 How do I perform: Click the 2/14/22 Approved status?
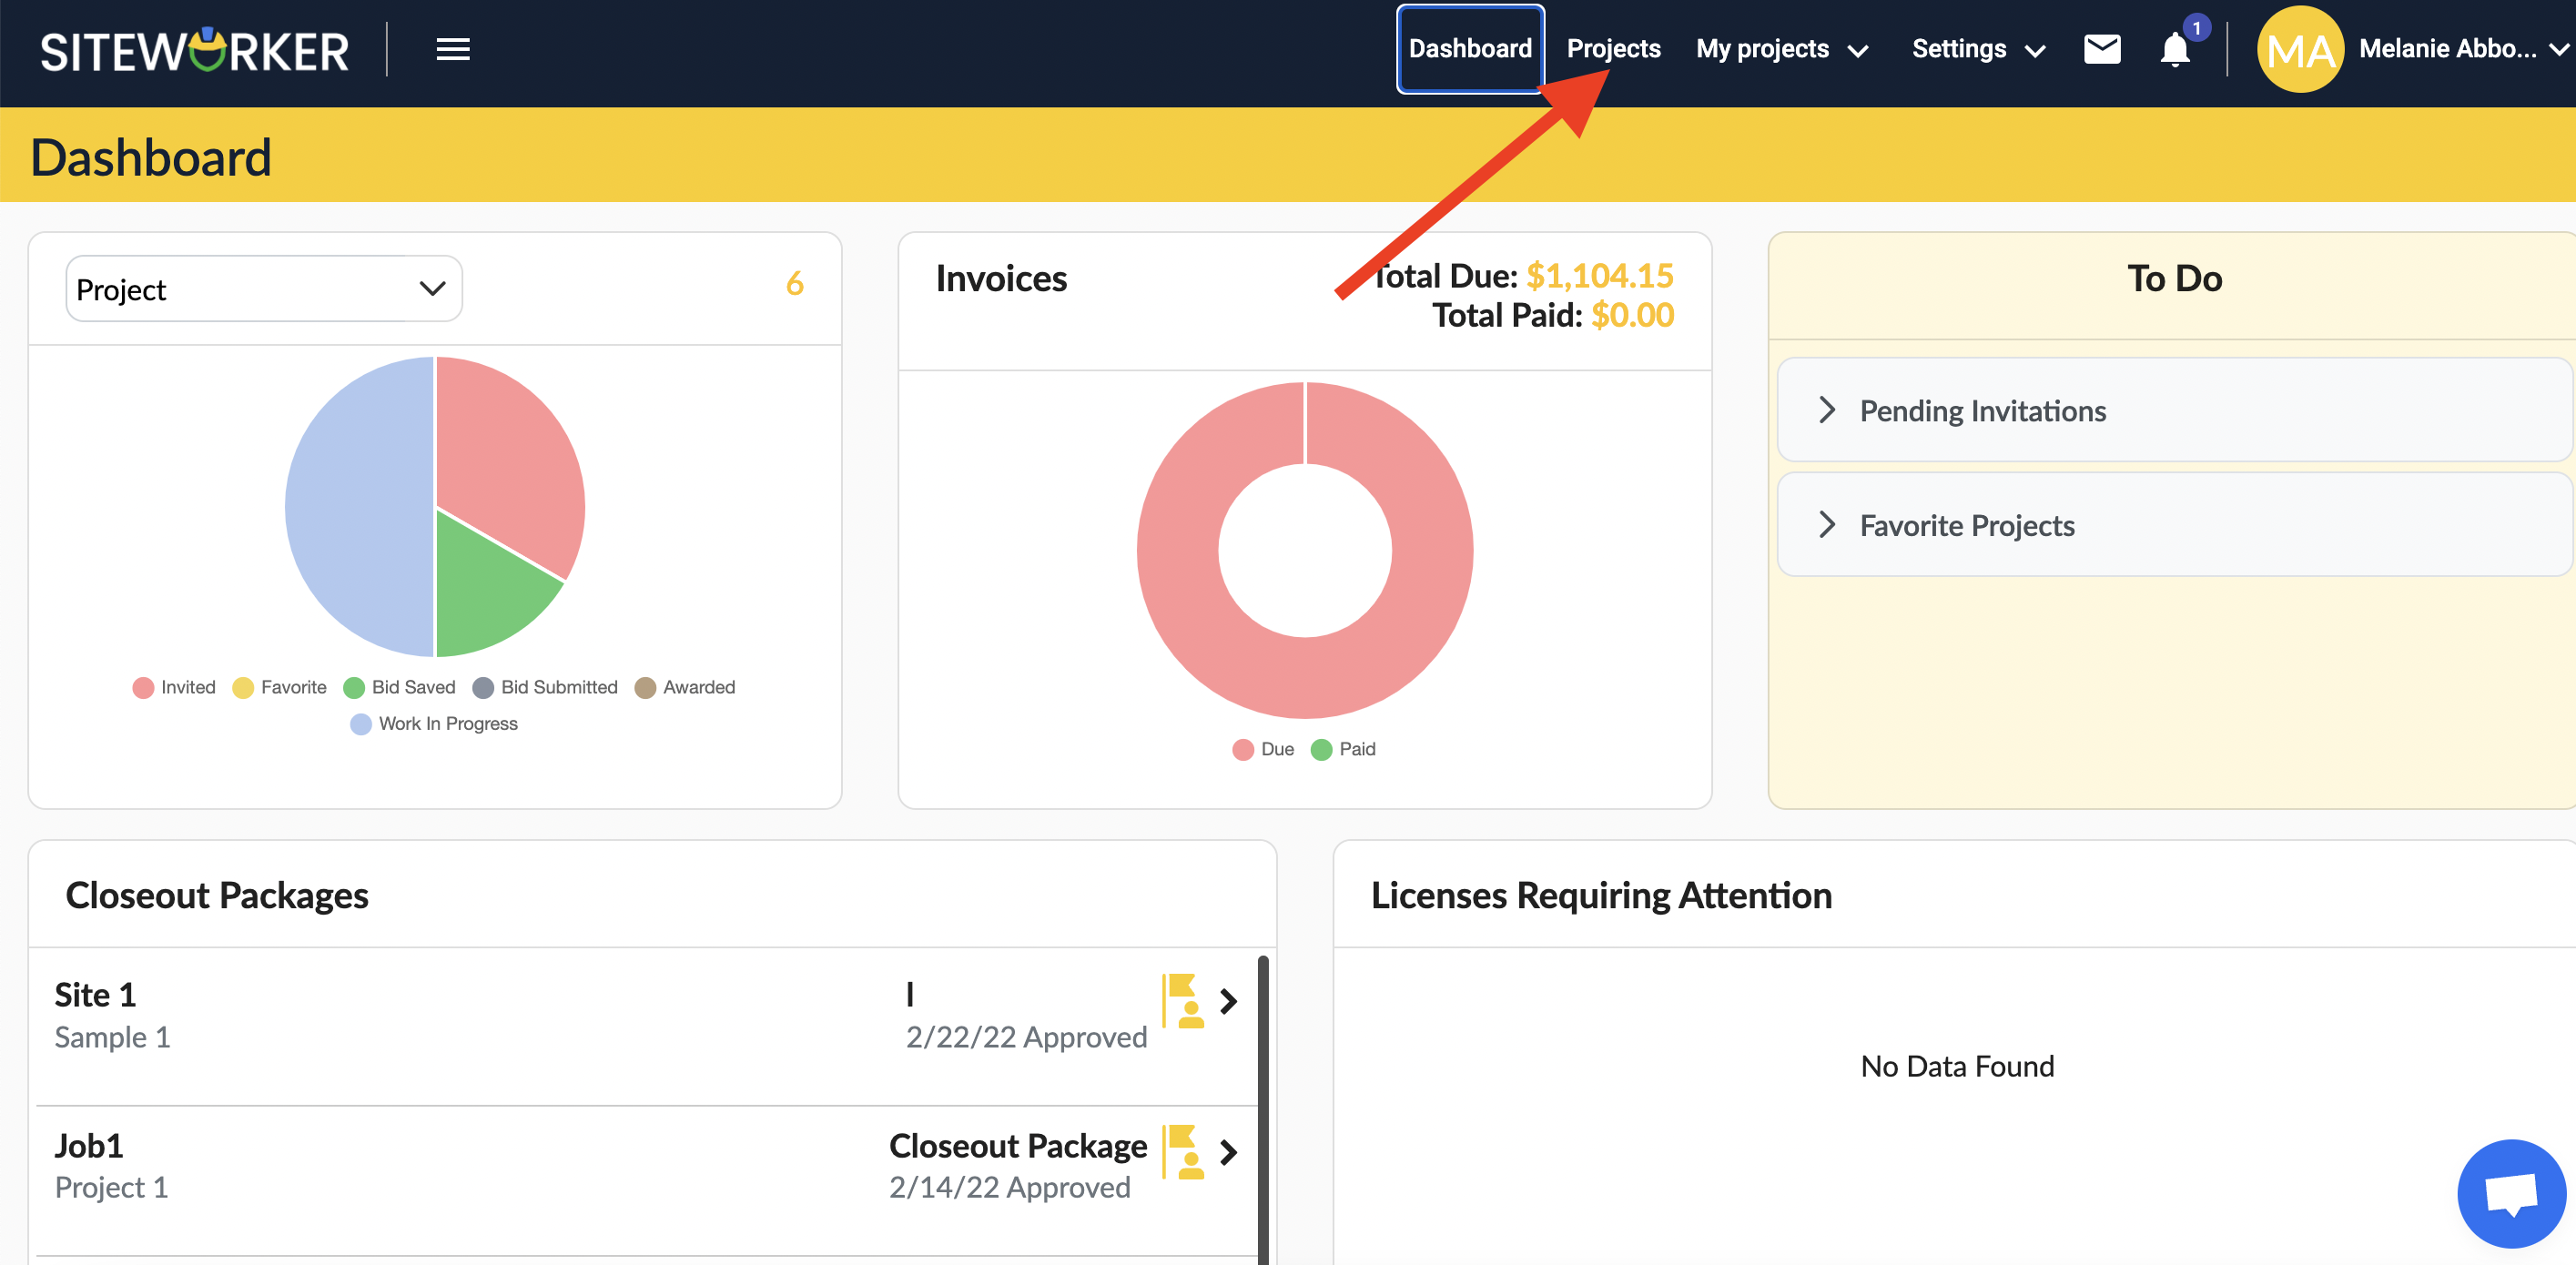1010,1187
